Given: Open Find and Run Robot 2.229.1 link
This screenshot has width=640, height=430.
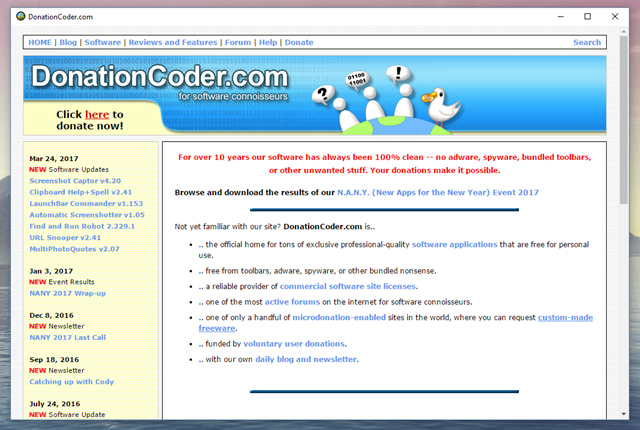Looking at the screenshot, I should tap(82, 226).
